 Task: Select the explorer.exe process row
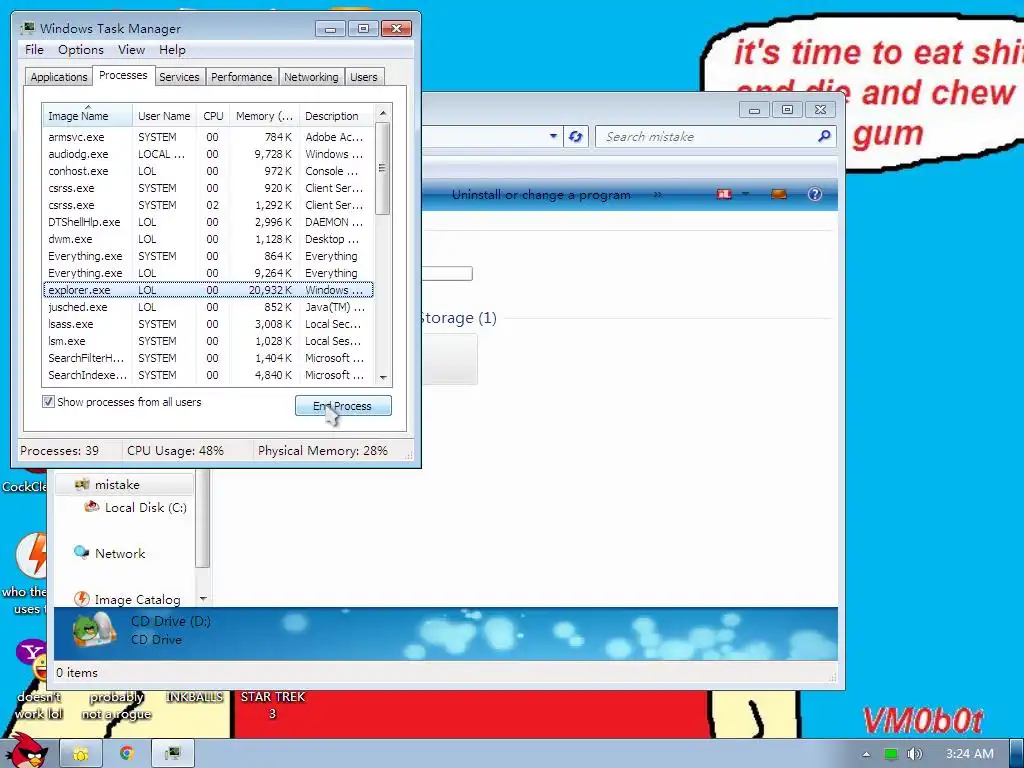(x=208, y=290)
